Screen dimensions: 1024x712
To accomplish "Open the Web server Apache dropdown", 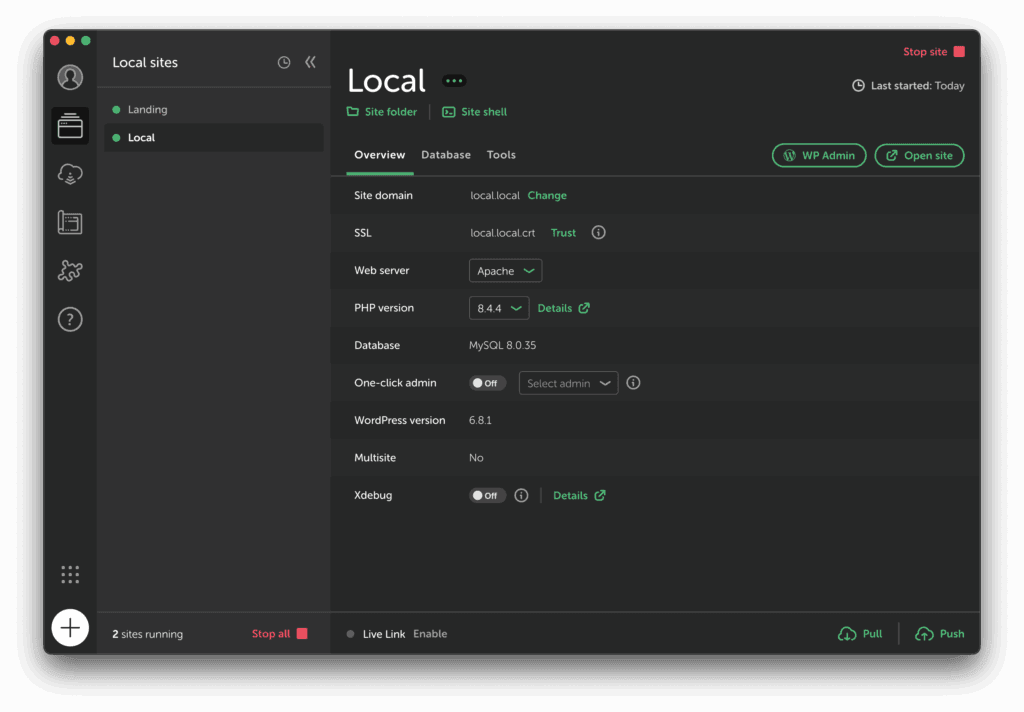I will tap(505, 270).
